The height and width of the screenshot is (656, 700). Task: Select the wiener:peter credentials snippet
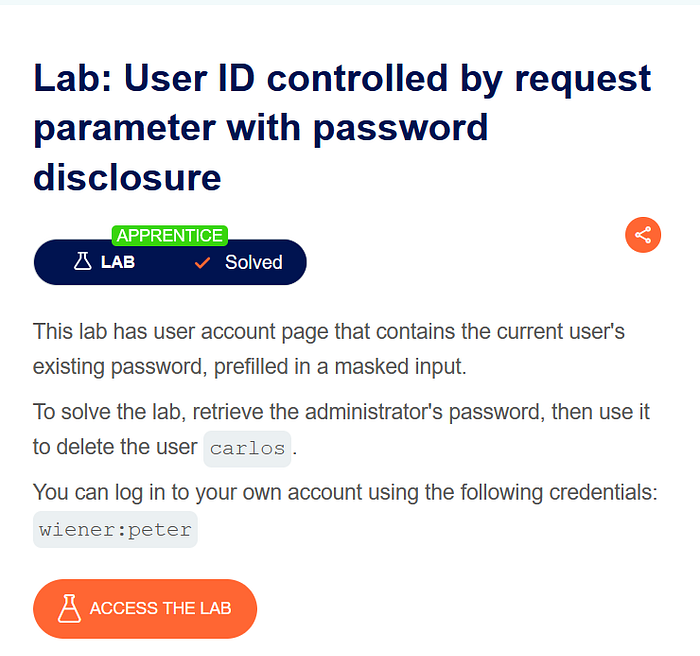[115, 530]
